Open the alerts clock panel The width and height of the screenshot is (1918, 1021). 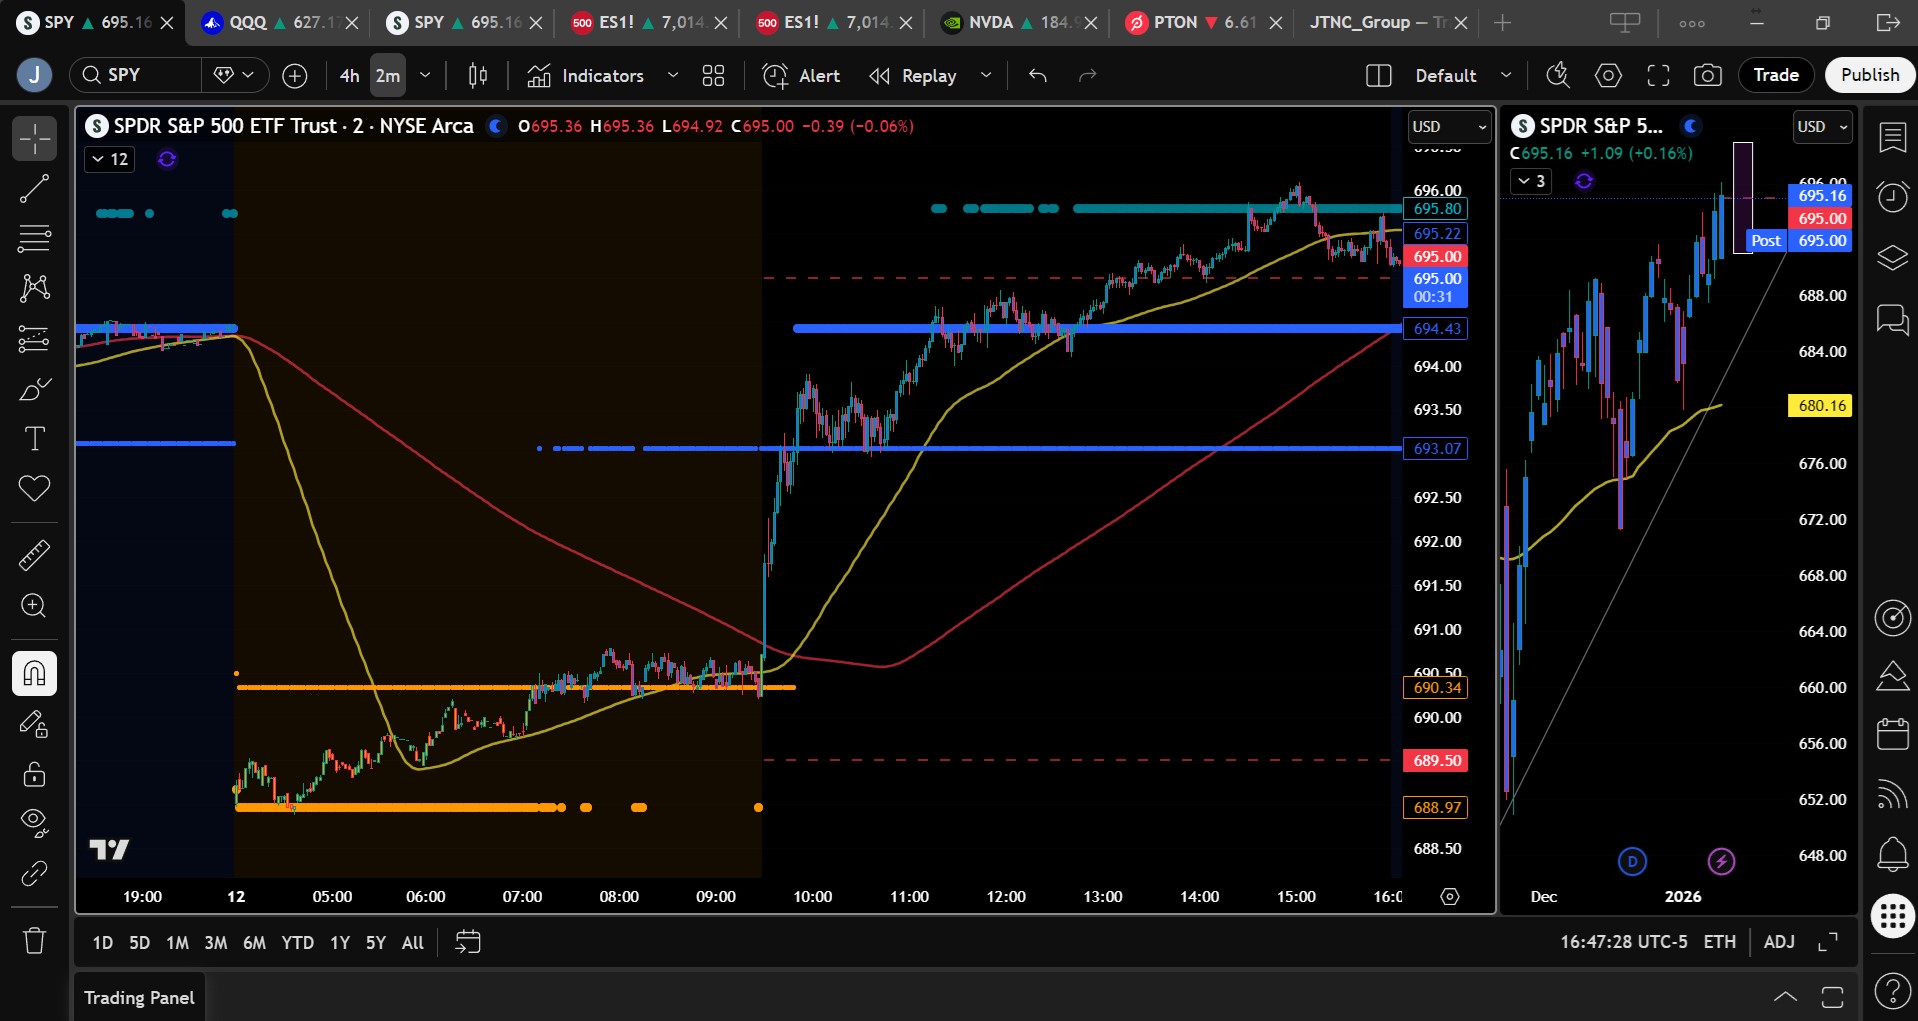click(x=1892, y=197)
